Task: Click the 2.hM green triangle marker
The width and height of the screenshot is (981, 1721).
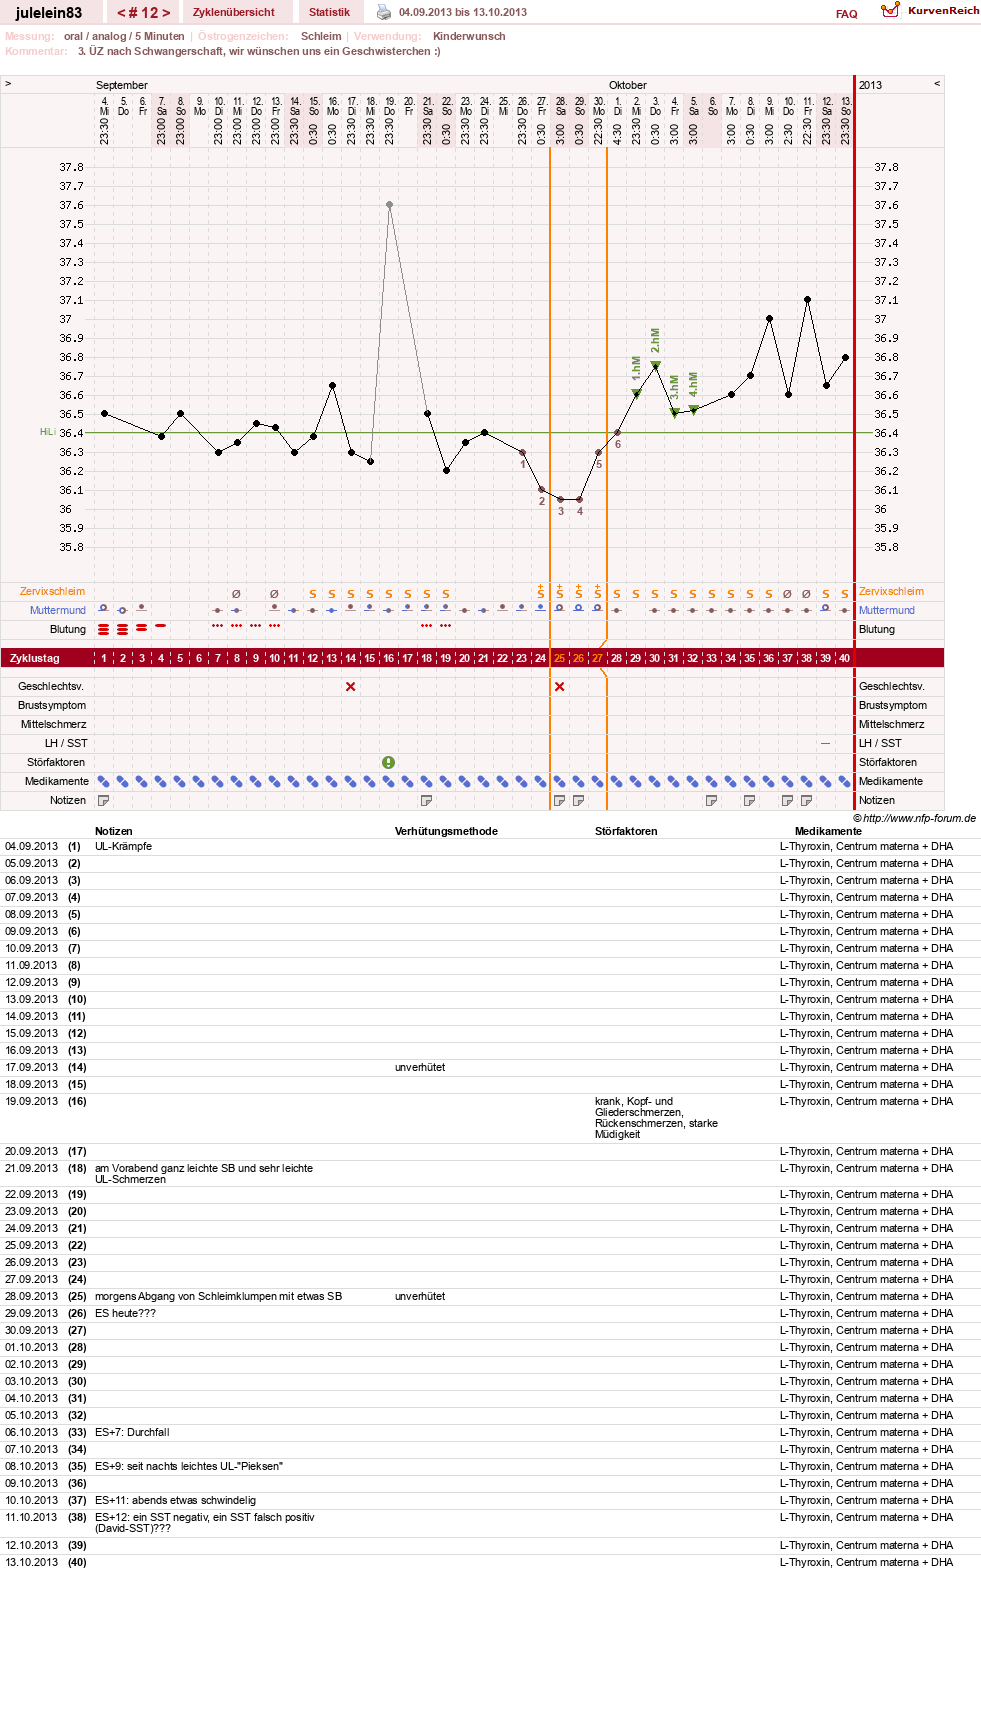Action: 656,366
